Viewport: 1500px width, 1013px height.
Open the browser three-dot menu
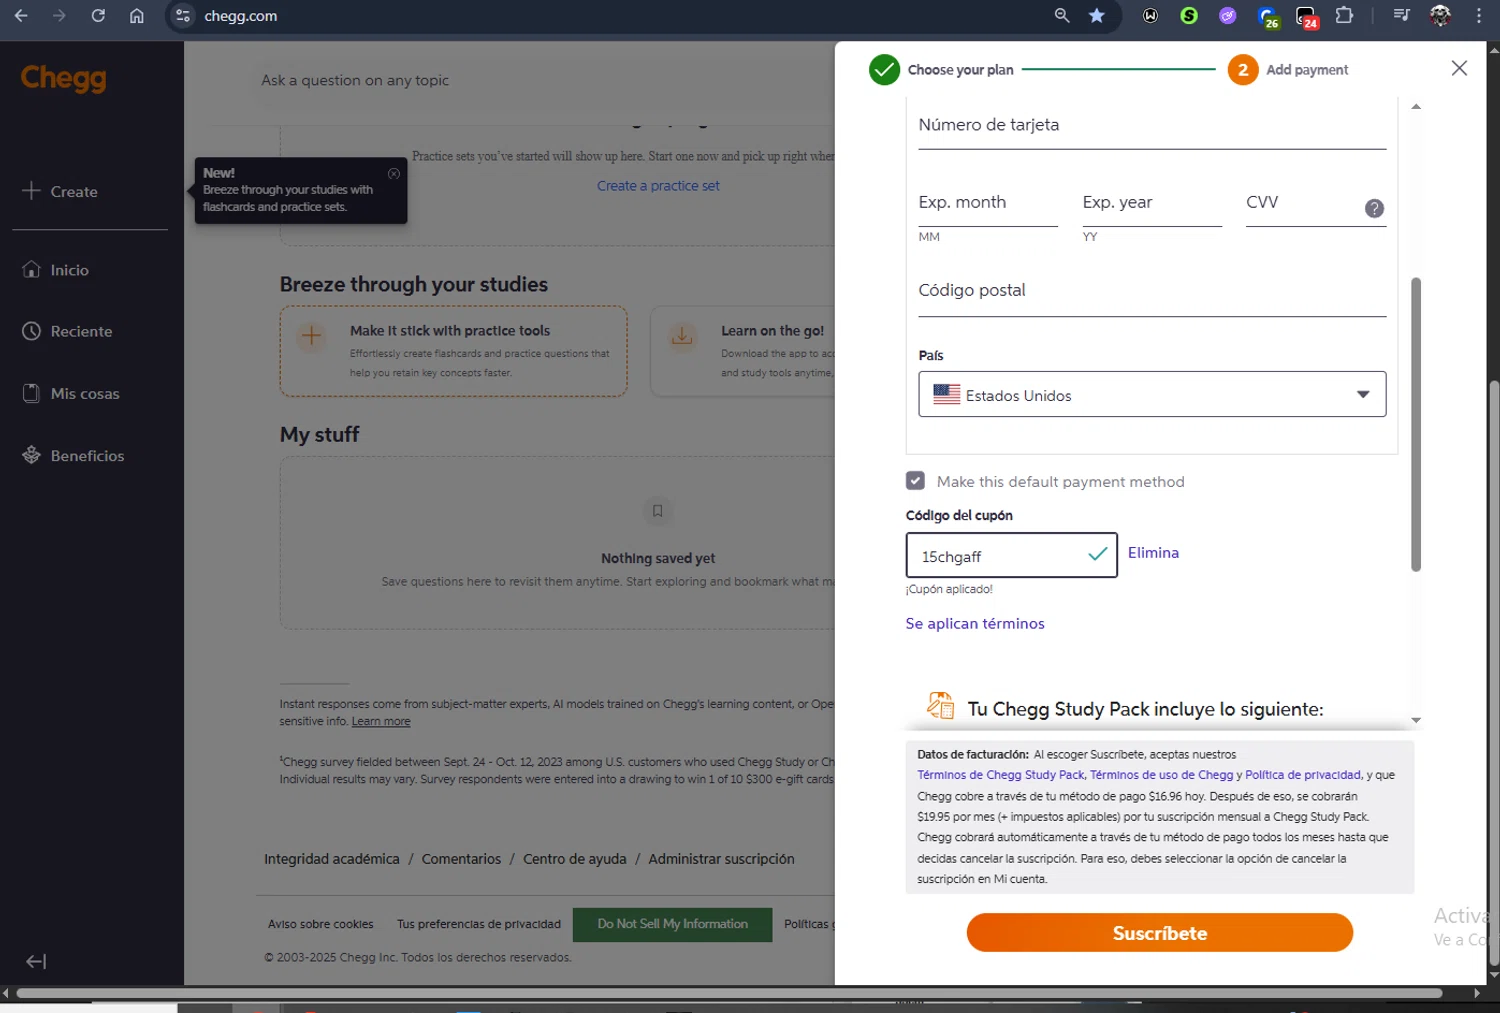1479,16
